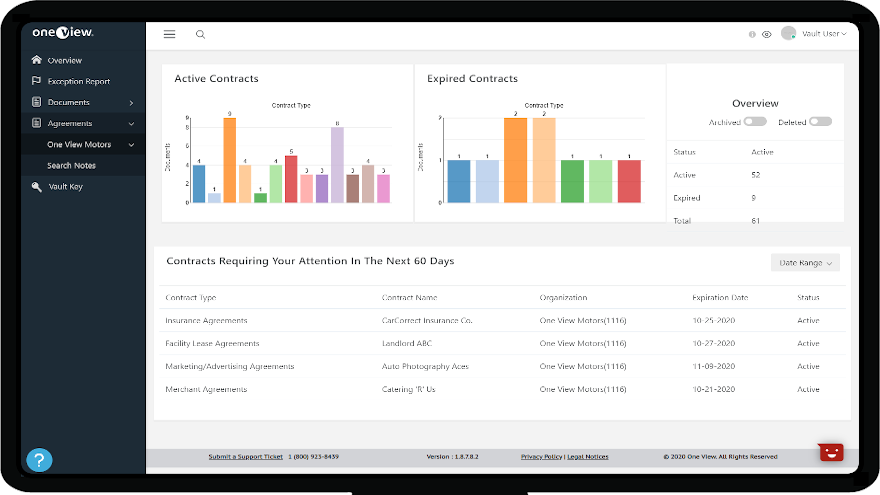
Task: Click the Submit a Support Ticket link
Action: click(246, 457)
